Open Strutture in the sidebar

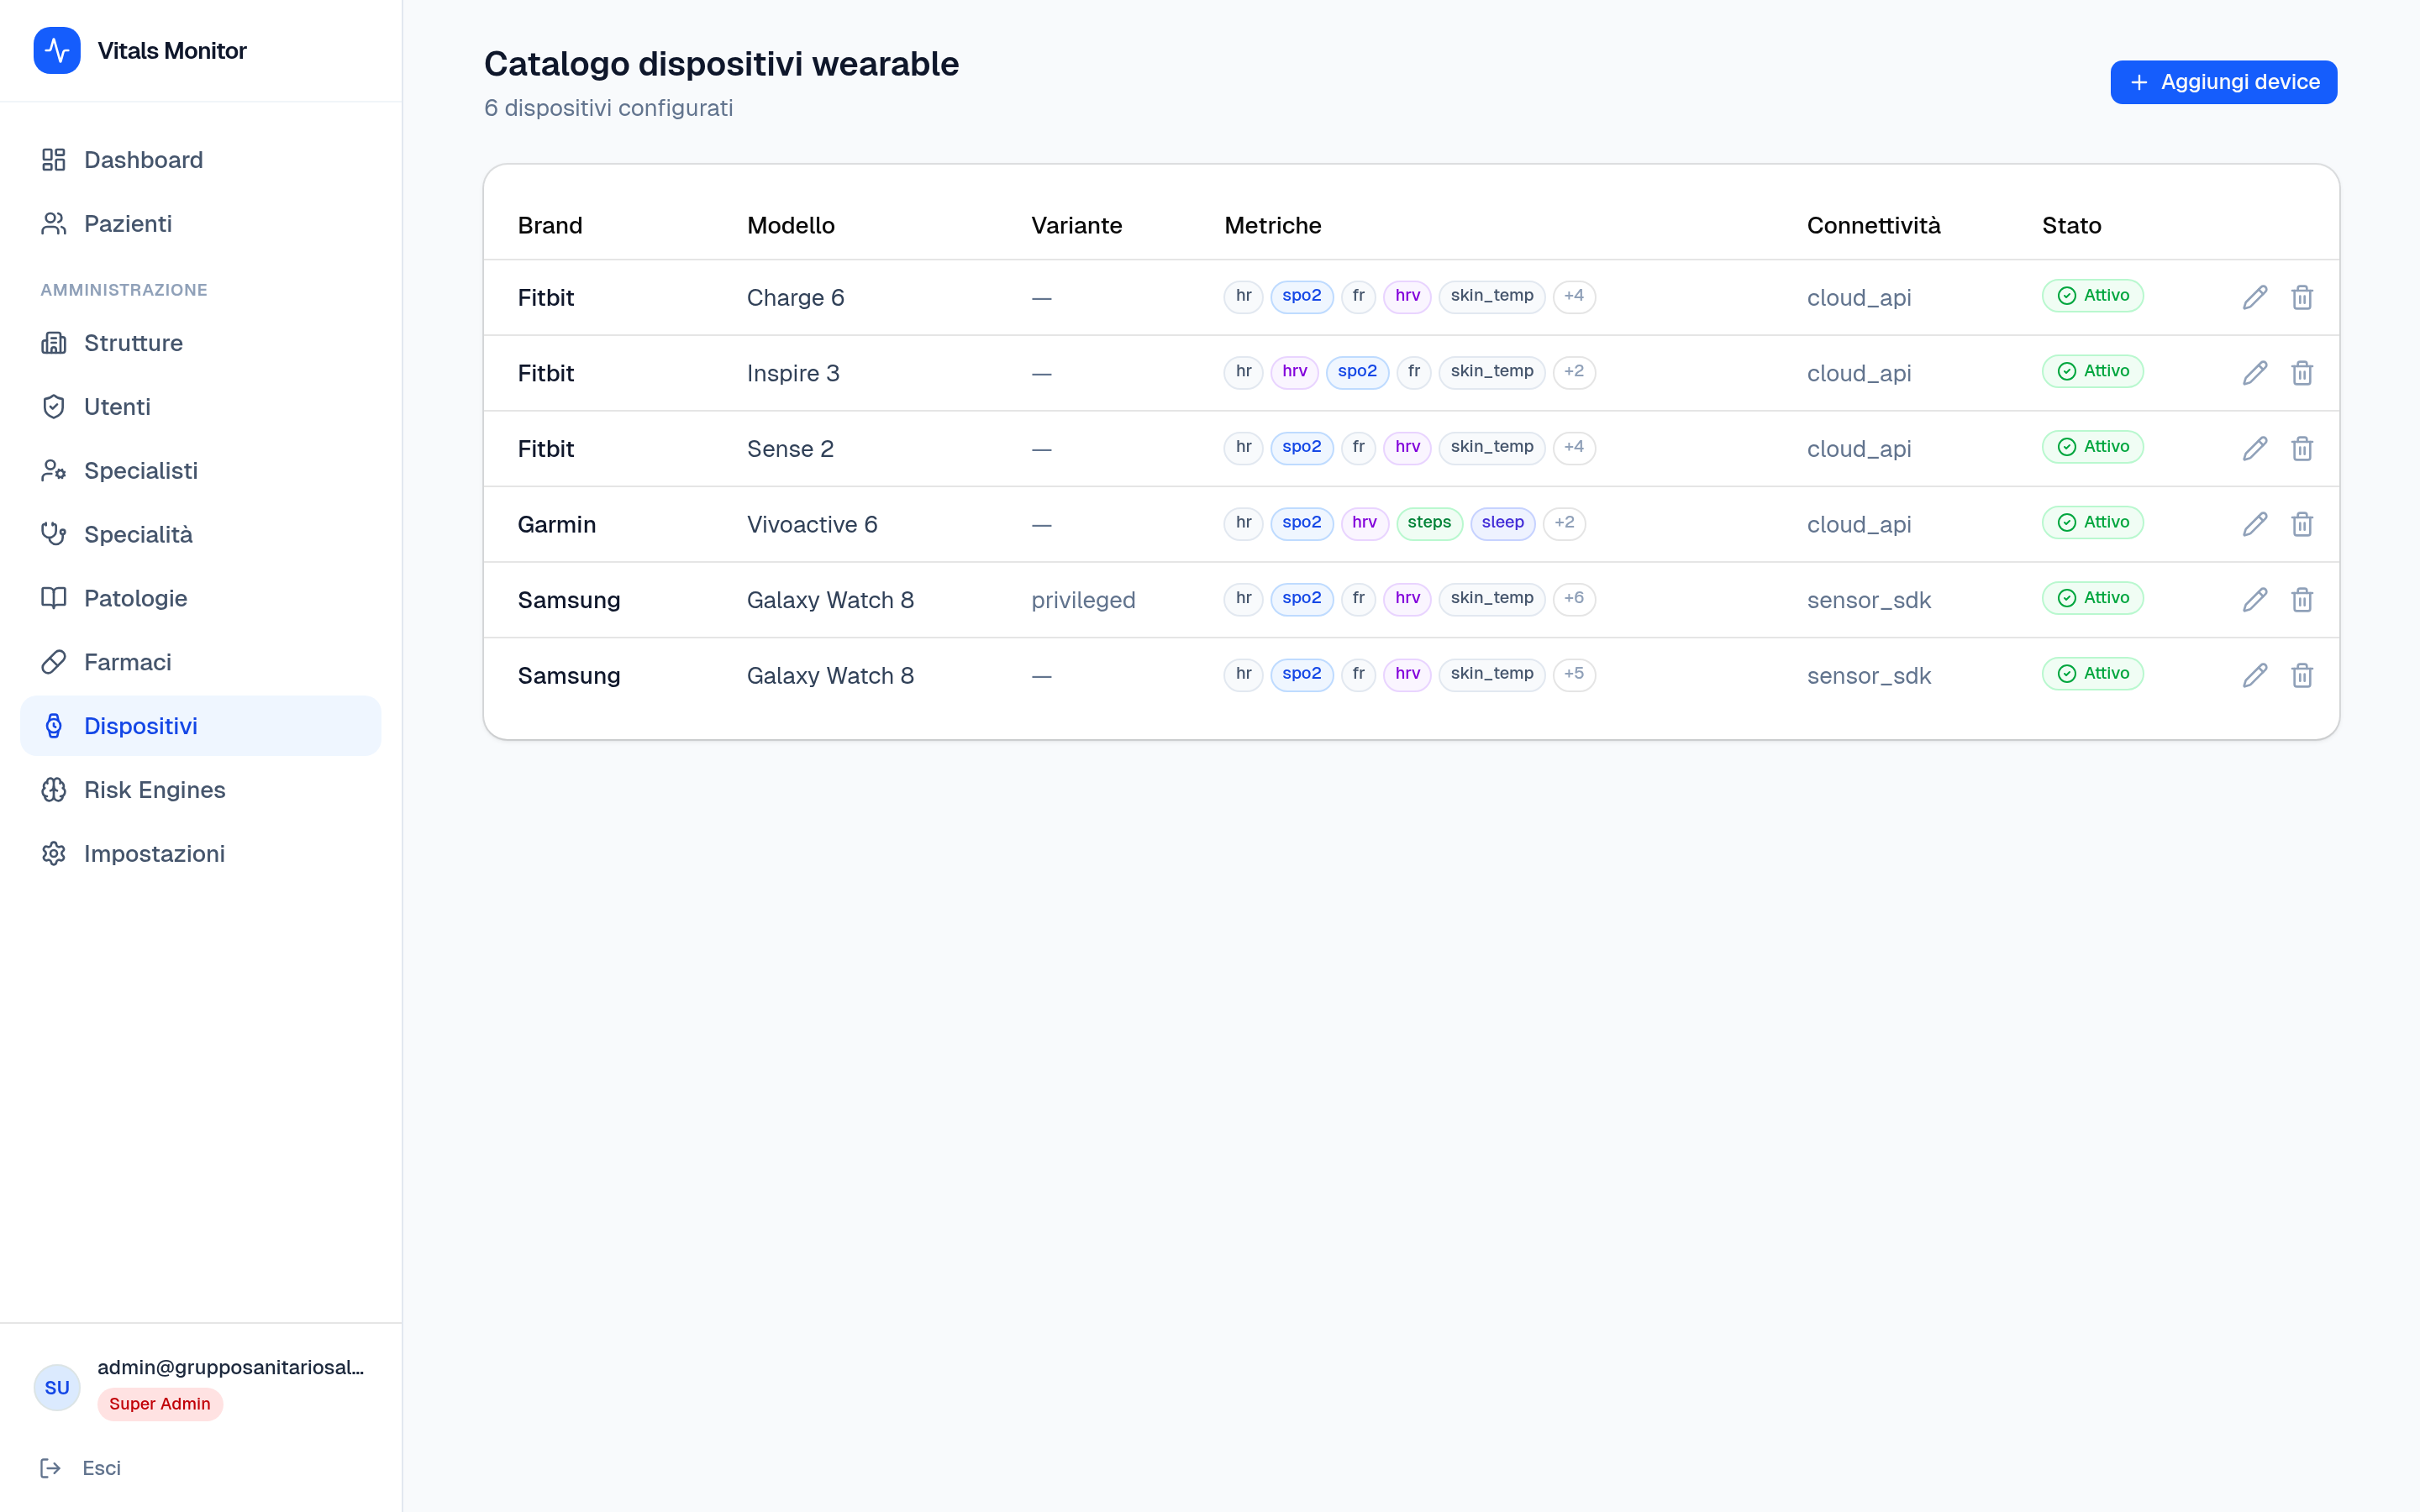pyautogui.click(x=200, y=343)
